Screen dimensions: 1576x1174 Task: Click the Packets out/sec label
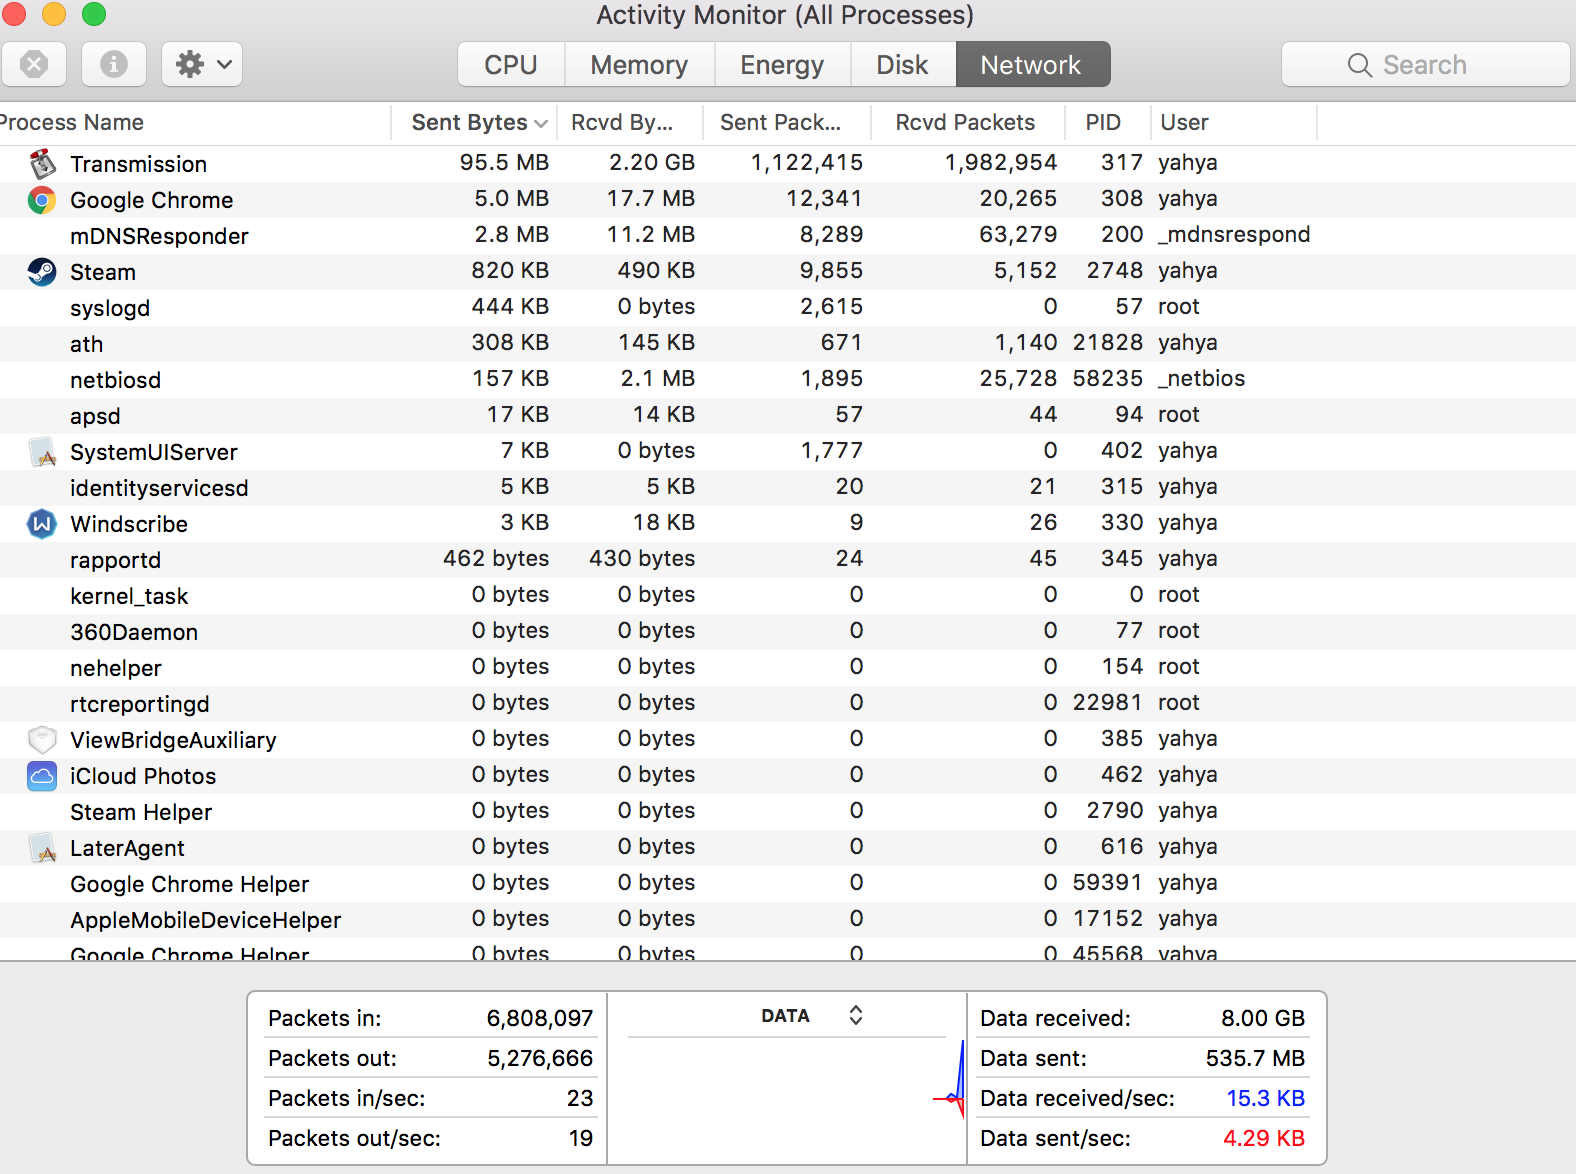tap(354, 1138)
